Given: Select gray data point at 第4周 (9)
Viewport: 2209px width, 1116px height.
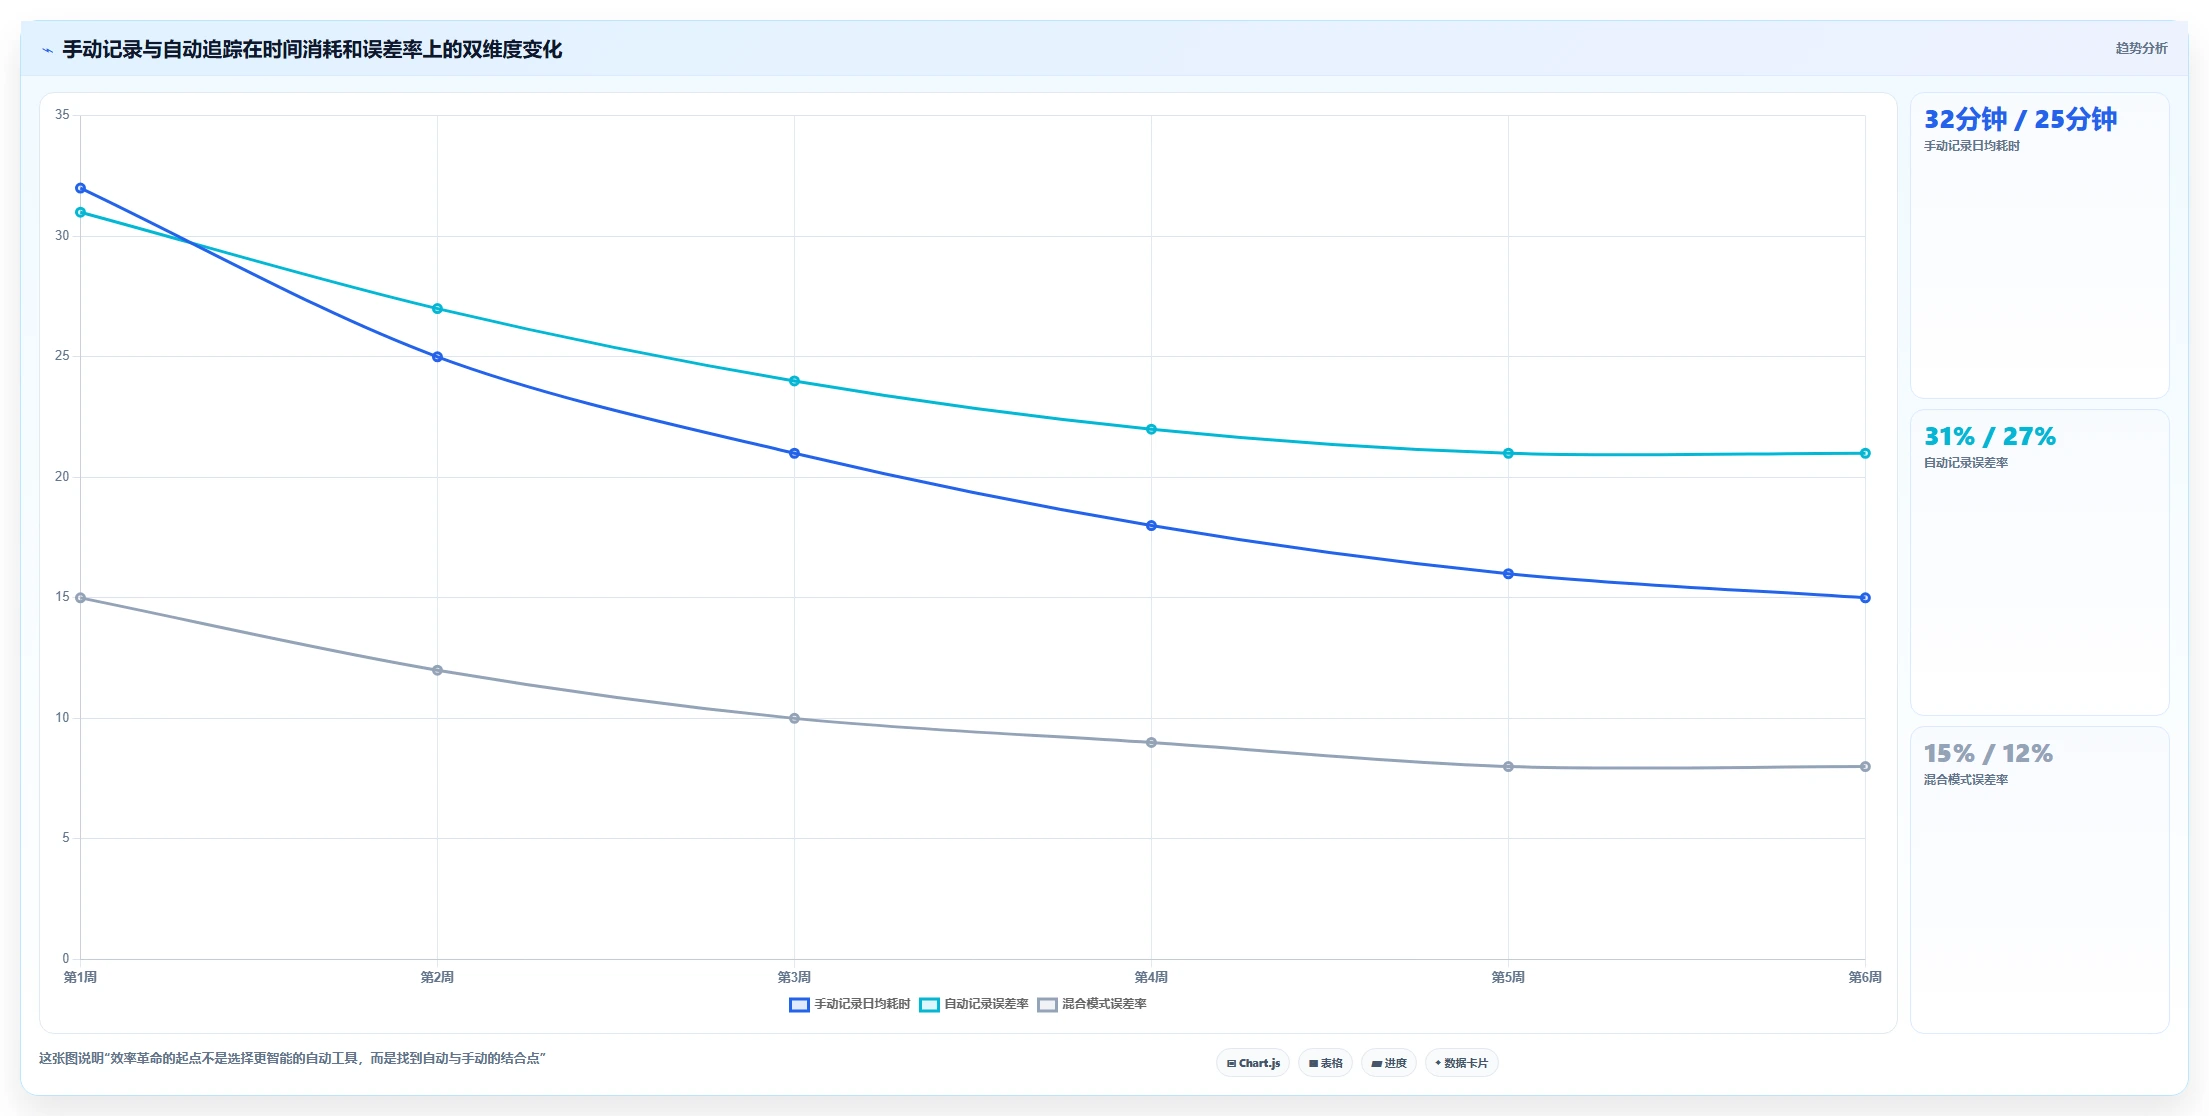Looking at the screenshot, I should coord(1151,742).
